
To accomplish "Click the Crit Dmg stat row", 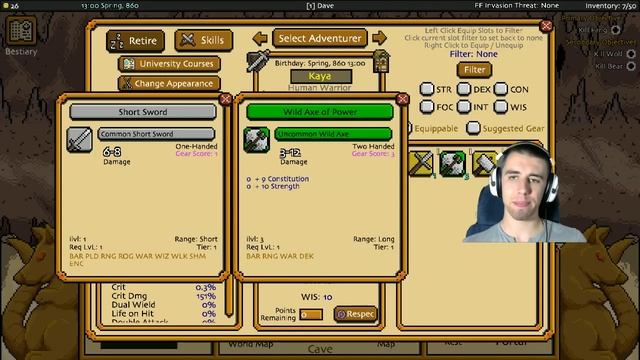I will tap(163, 296).
